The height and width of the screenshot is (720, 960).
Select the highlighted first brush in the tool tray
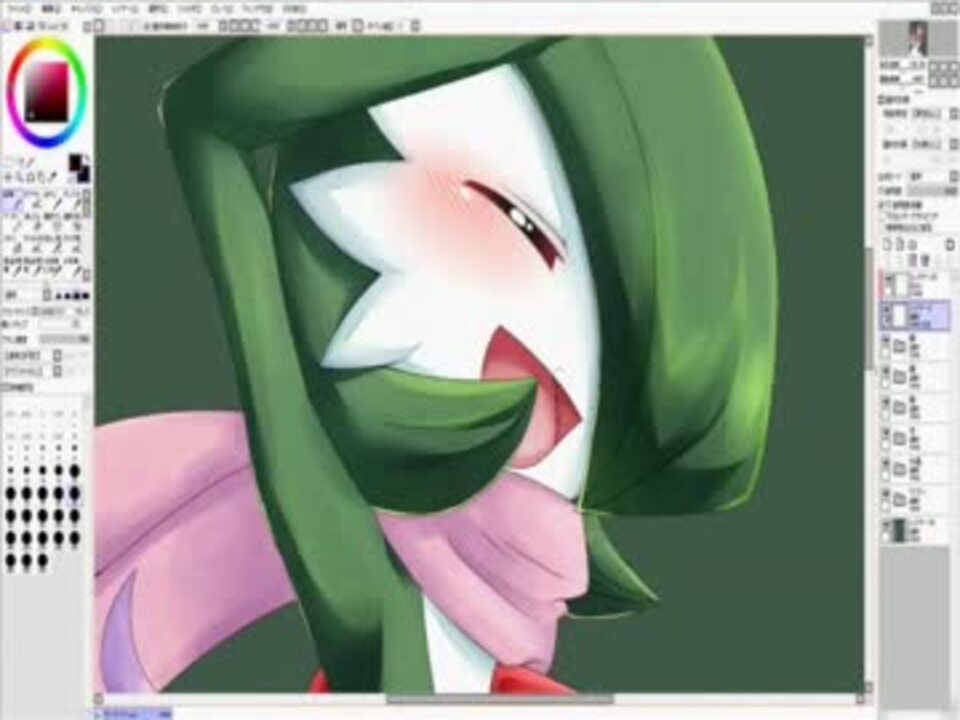12,200
